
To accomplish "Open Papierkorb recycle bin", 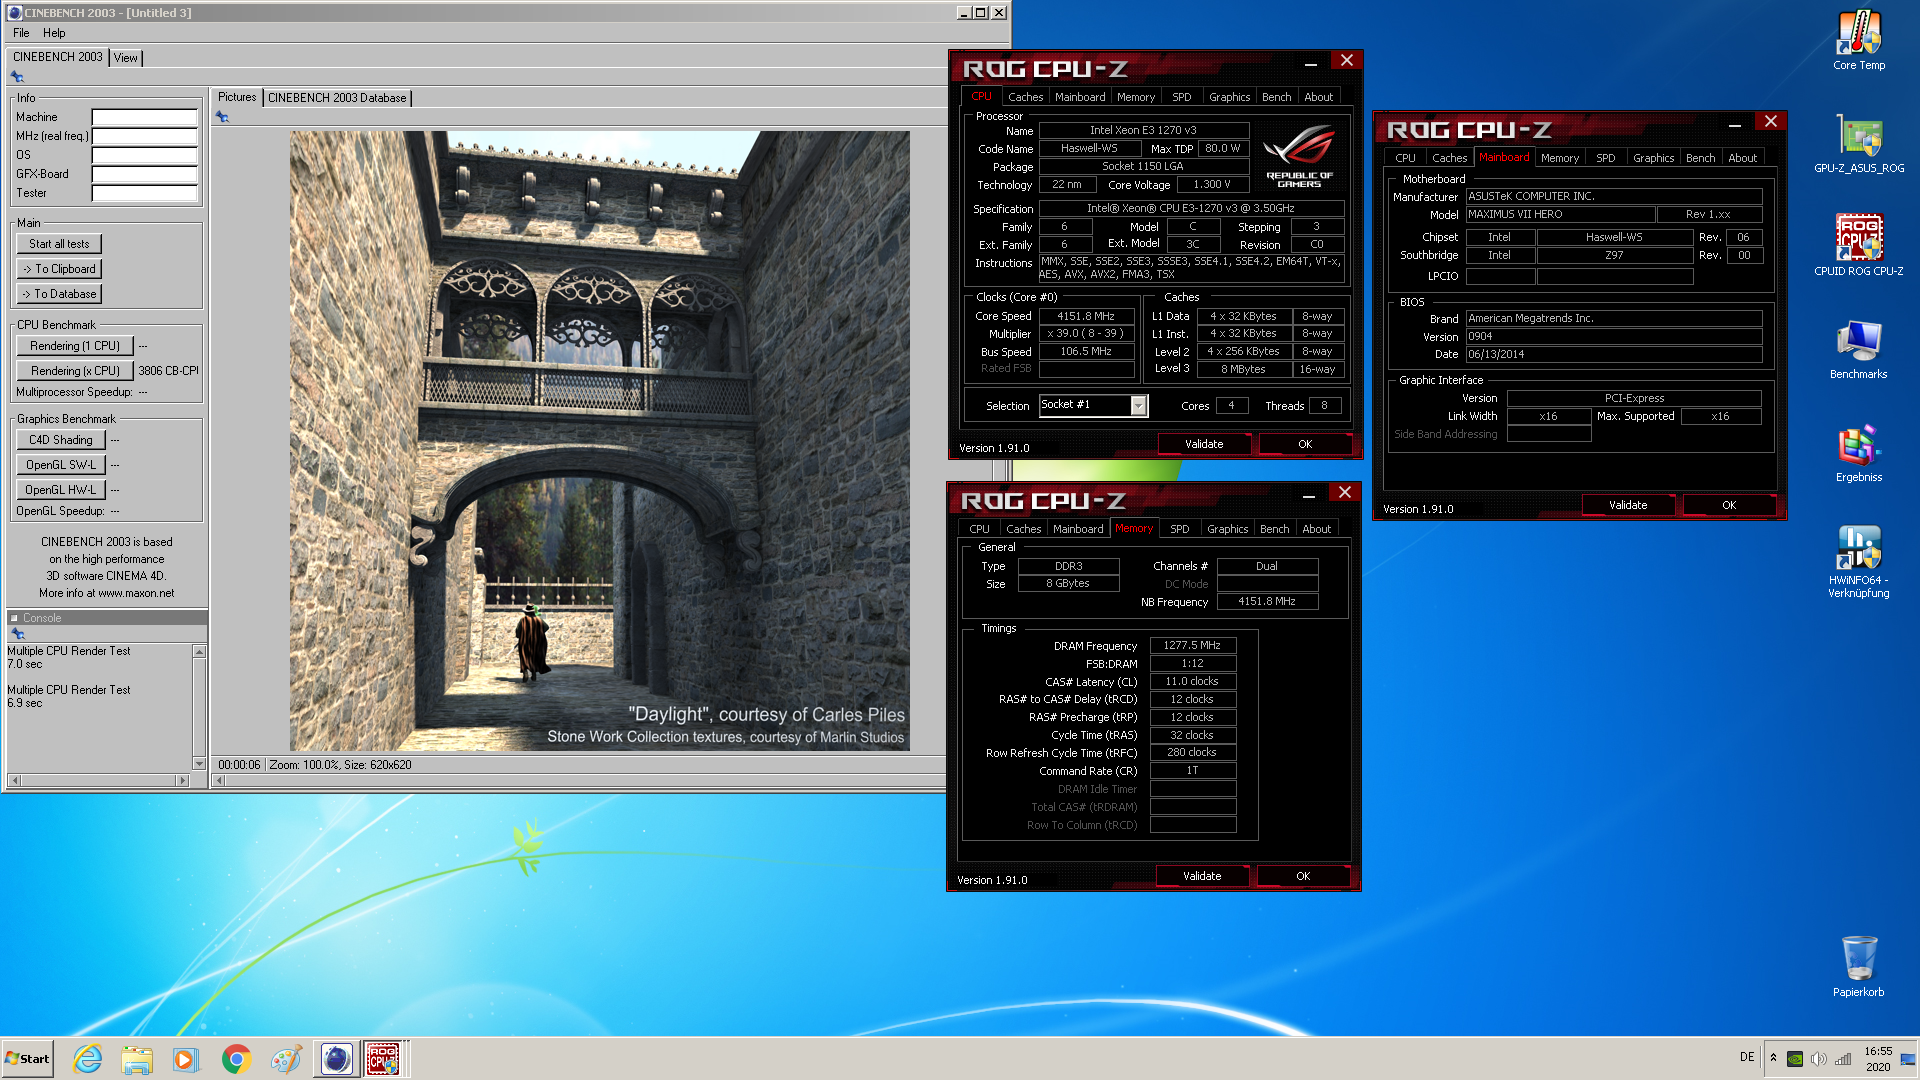I will 1858,966.
